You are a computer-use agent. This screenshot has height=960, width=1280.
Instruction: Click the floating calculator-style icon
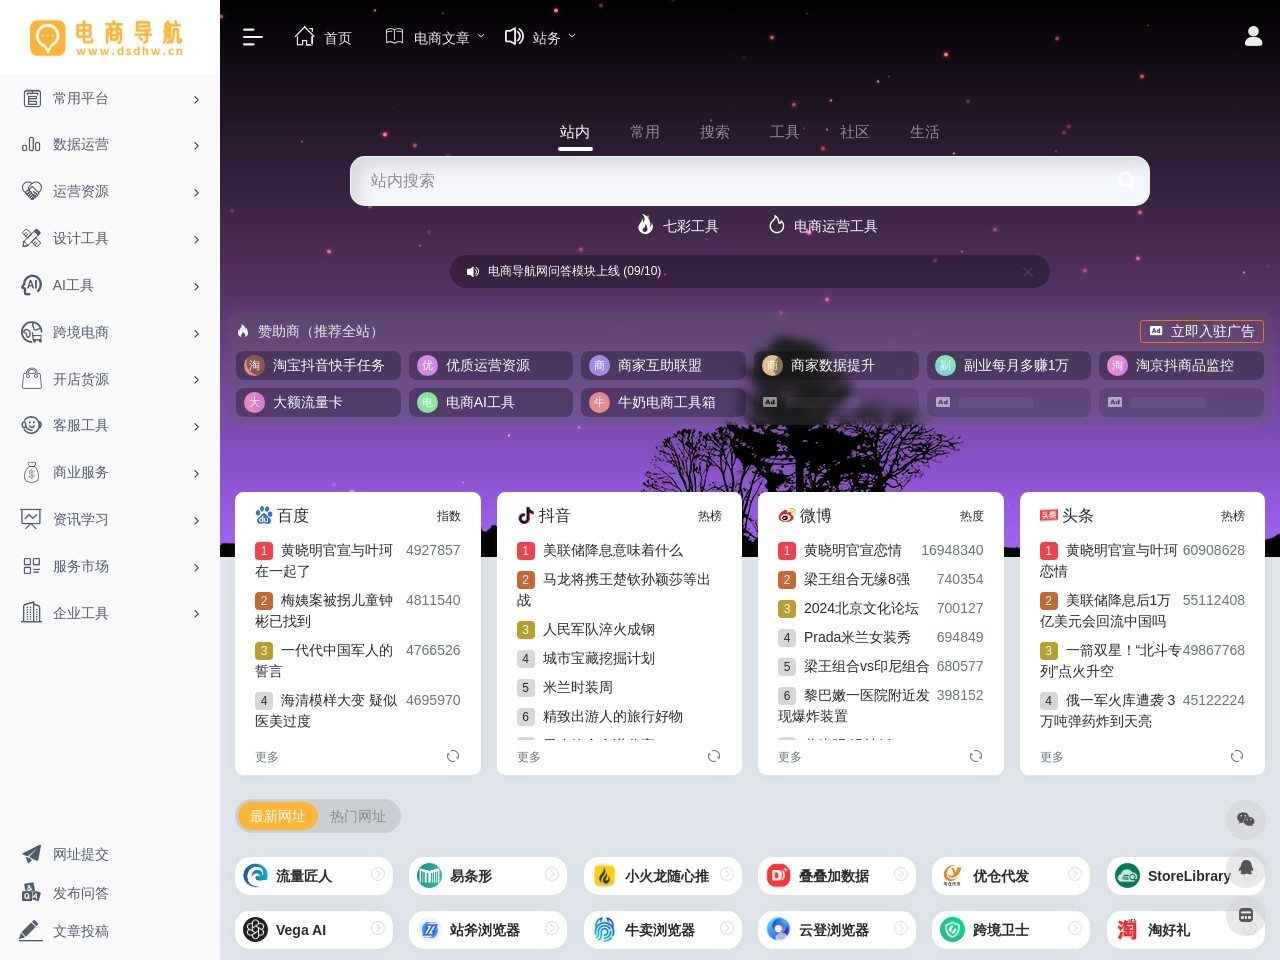click(1246, 915)
